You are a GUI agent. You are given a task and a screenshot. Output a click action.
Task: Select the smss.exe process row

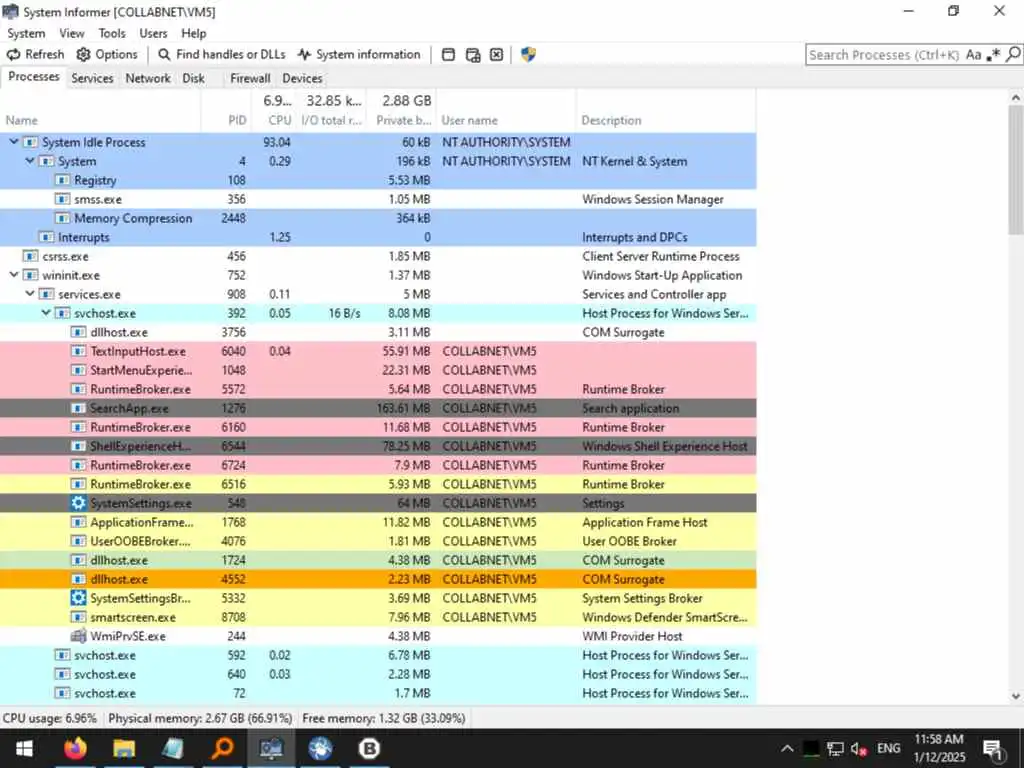point(378,199)
